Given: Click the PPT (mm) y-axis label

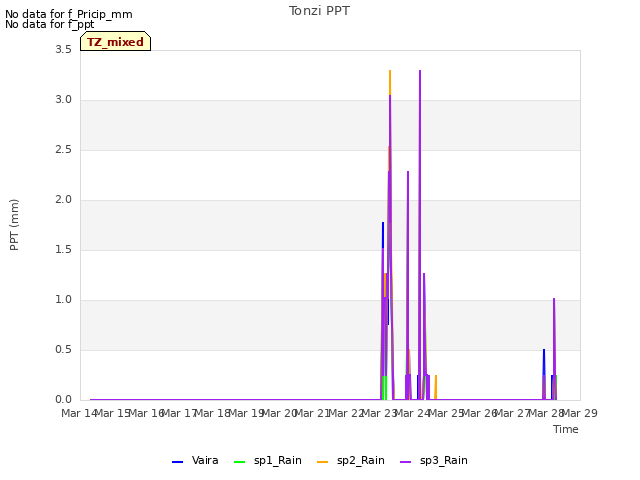Looking at the screenshot, I should (x=14, y=225).
